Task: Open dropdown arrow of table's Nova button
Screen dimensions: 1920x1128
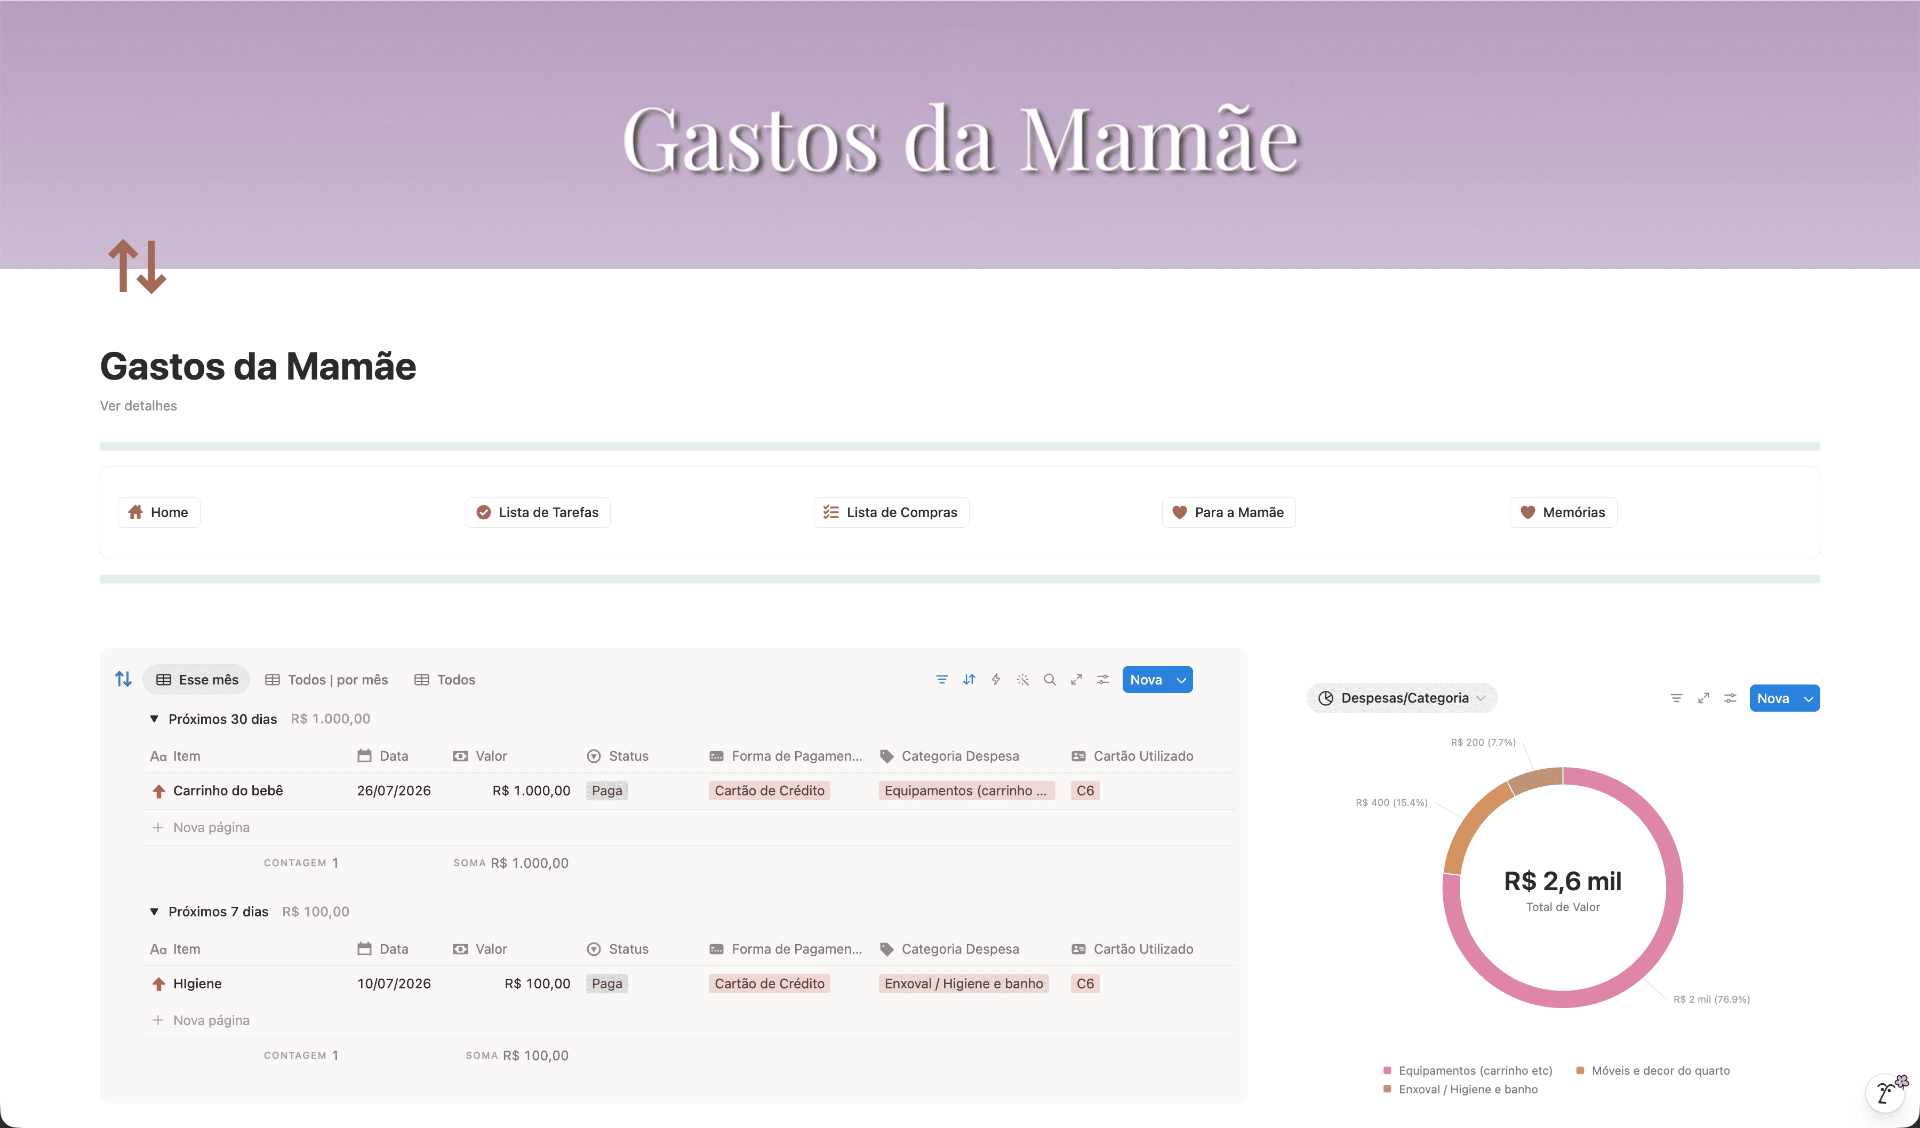Action: tap(1181, 680)
